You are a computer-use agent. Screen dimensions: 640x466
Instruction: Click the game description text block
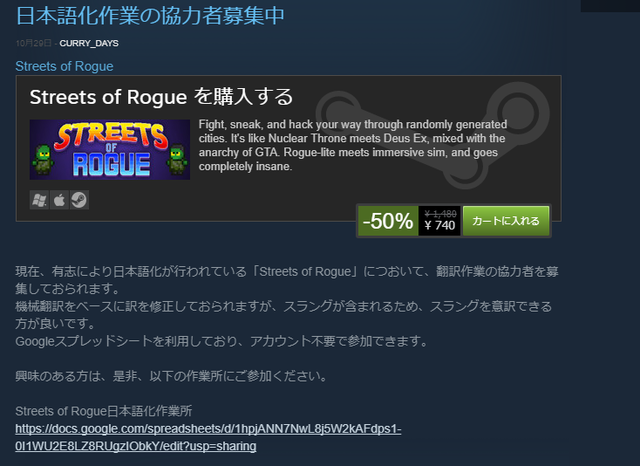(353, 145)
